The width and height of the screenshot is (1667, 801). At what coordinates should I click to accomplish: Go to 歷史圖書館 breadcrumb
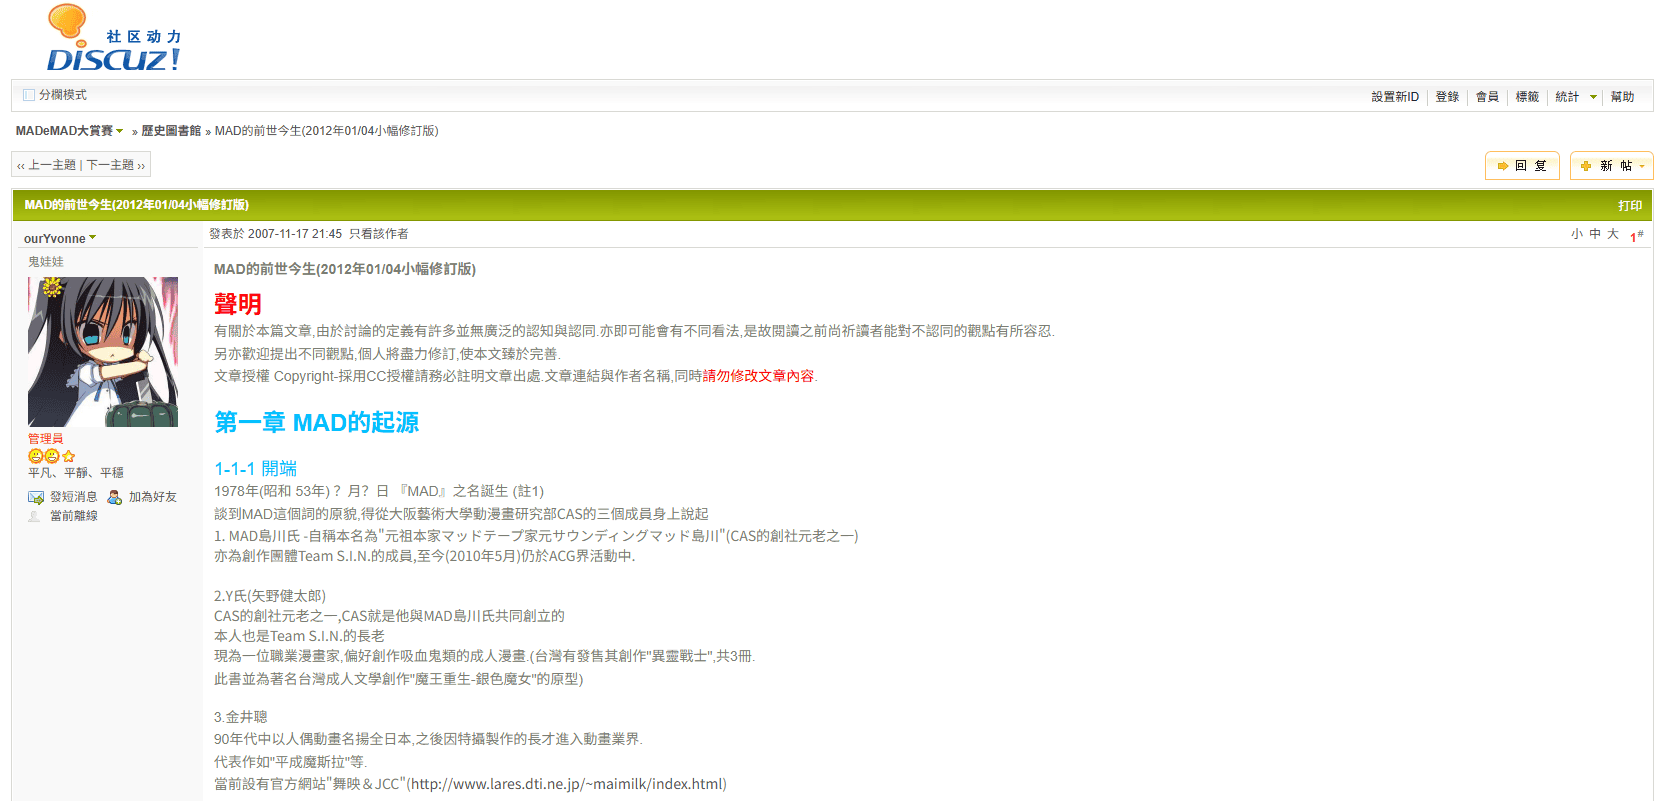[x=171, y=131]
